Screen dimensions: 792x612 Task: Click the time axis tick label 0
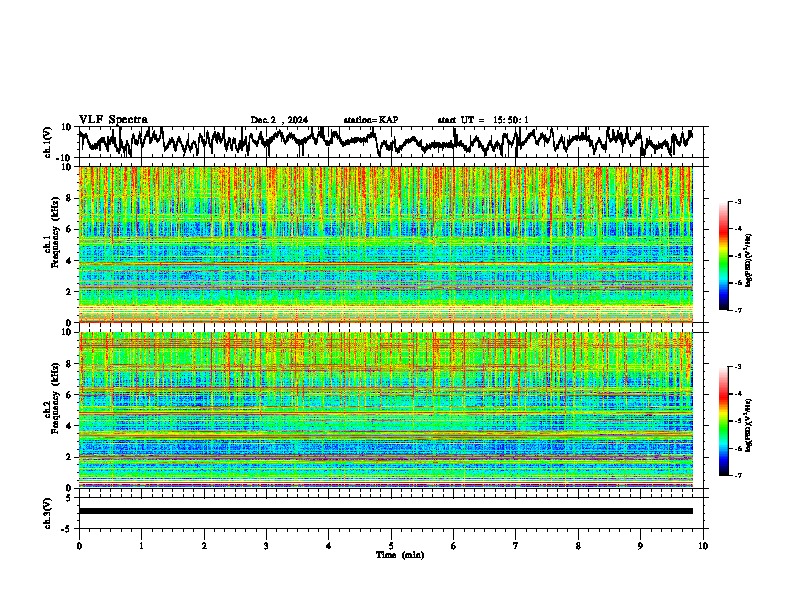79,546
